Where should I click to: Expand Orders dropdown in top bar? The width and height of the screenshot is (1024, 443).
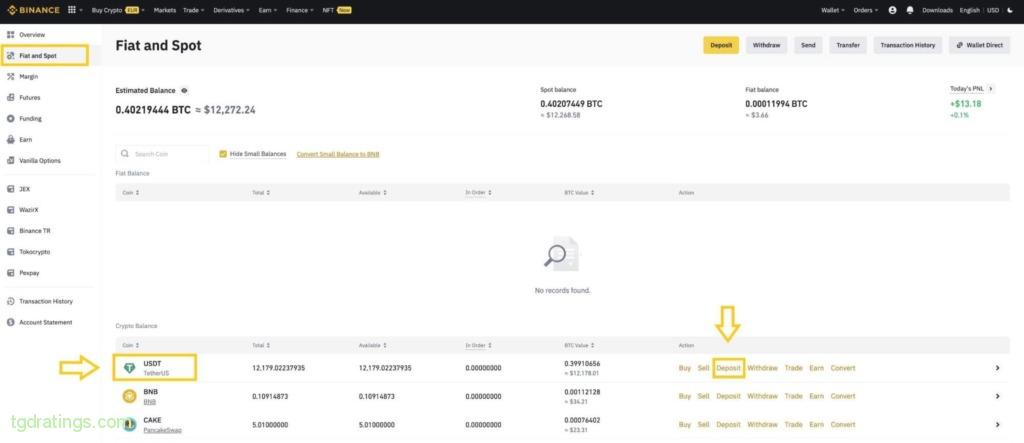click(x=866, y=10)
